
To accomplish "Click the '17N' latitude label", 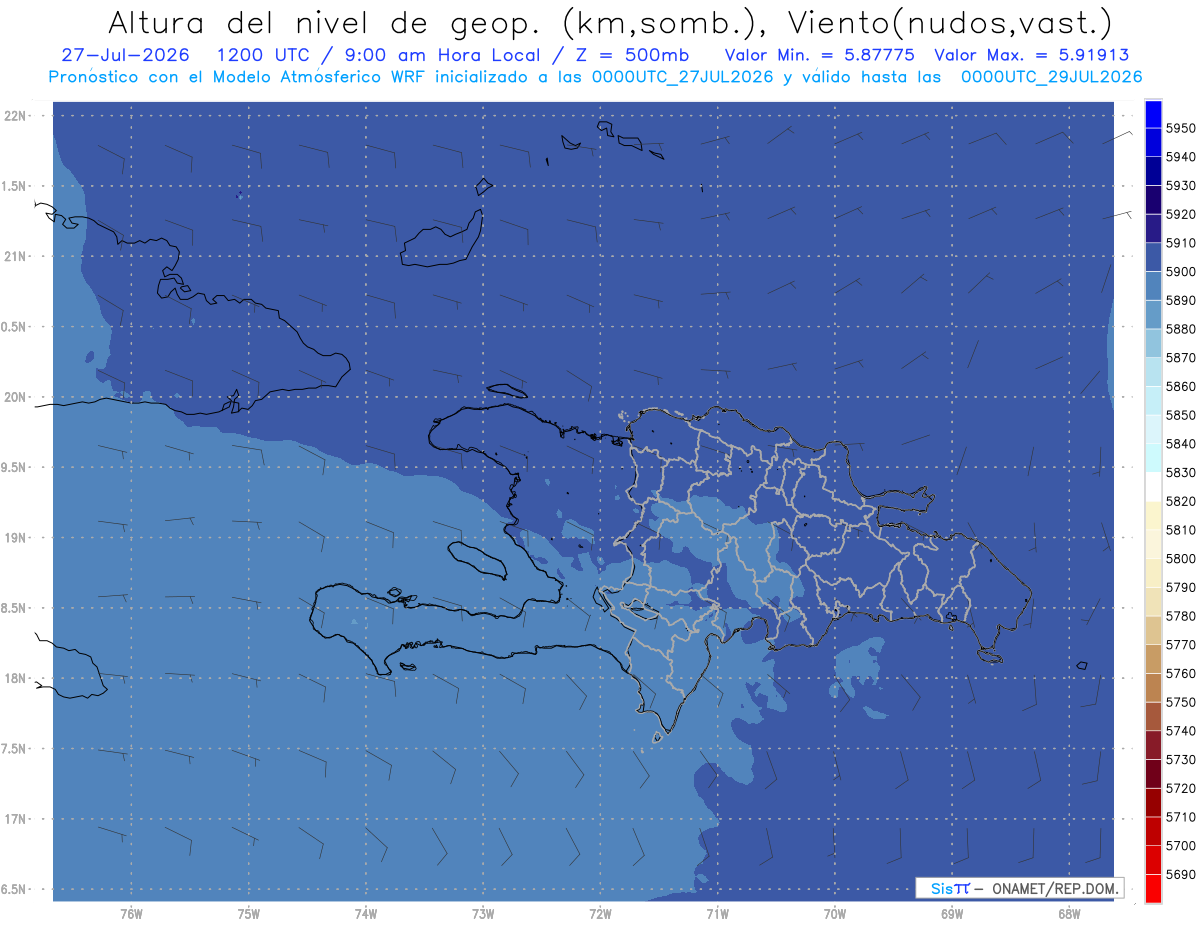I will [x=17, y=819].
